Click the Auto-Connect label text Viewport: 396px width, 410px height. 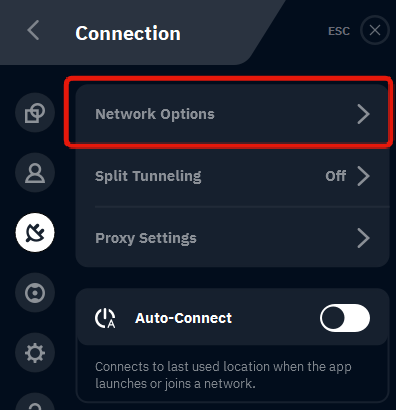pyautogui.click(x=183, y=318)
